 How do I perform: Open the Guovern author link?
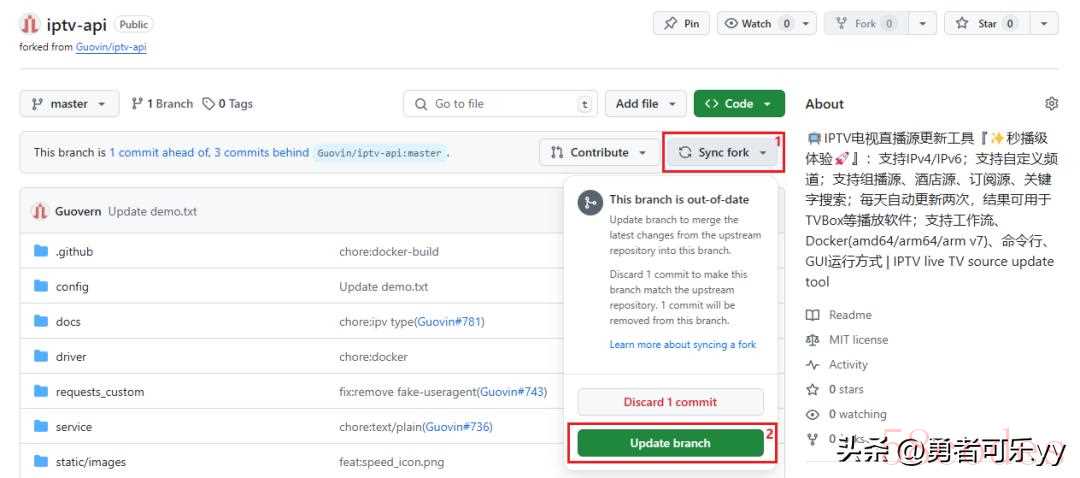[x=78, y=211]
